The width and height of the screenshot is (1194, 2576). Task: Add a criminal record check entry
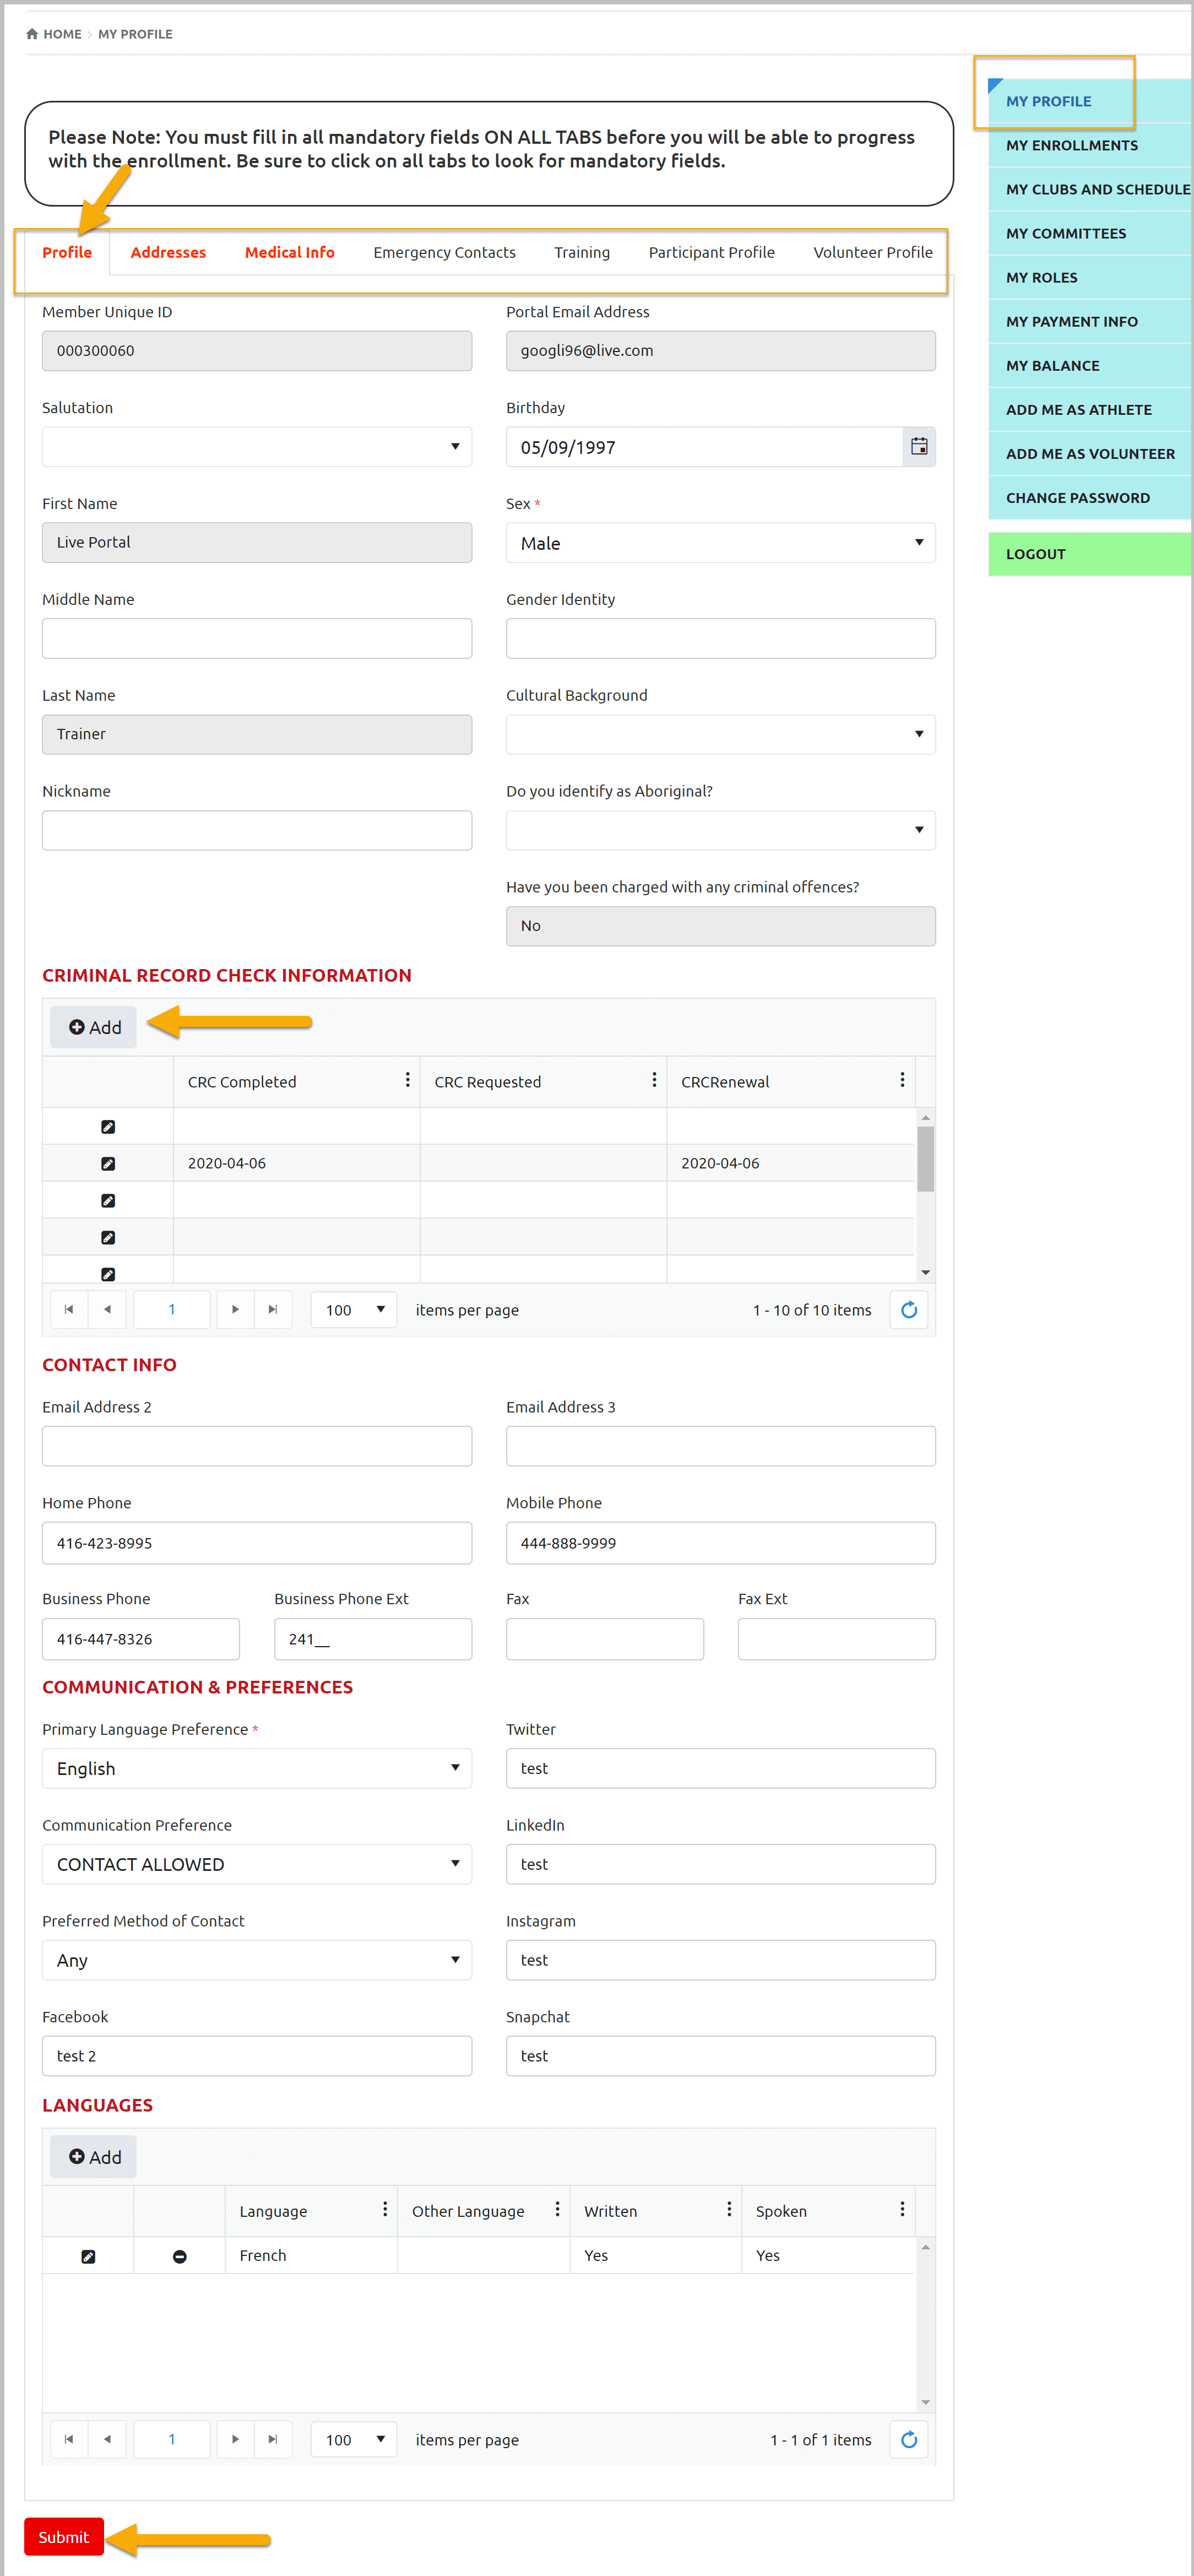pyautogui.click(x=94, y=1027)
